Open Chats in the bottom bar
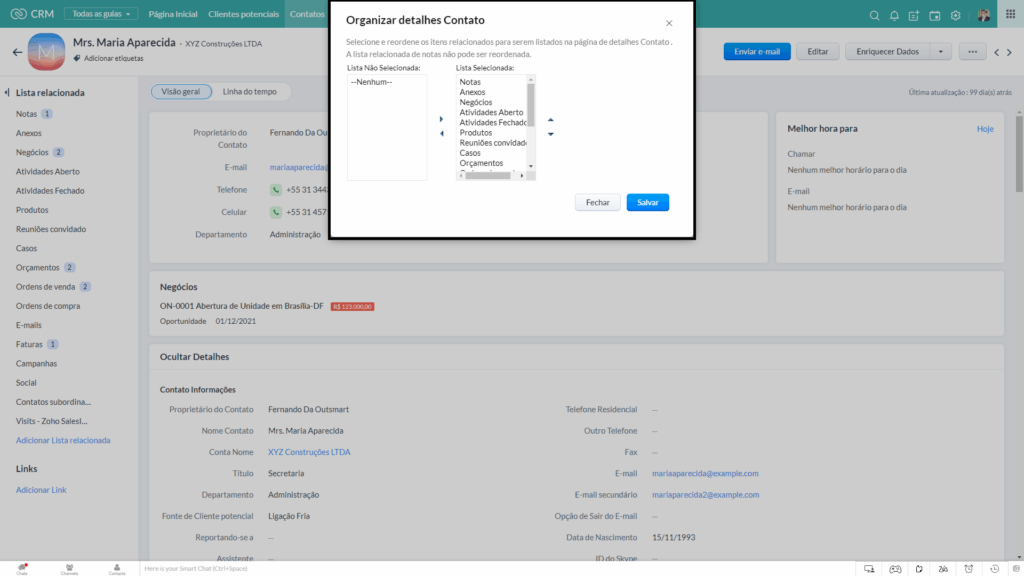This screenshot has height=576, width=1024. [x=22, y=569]
